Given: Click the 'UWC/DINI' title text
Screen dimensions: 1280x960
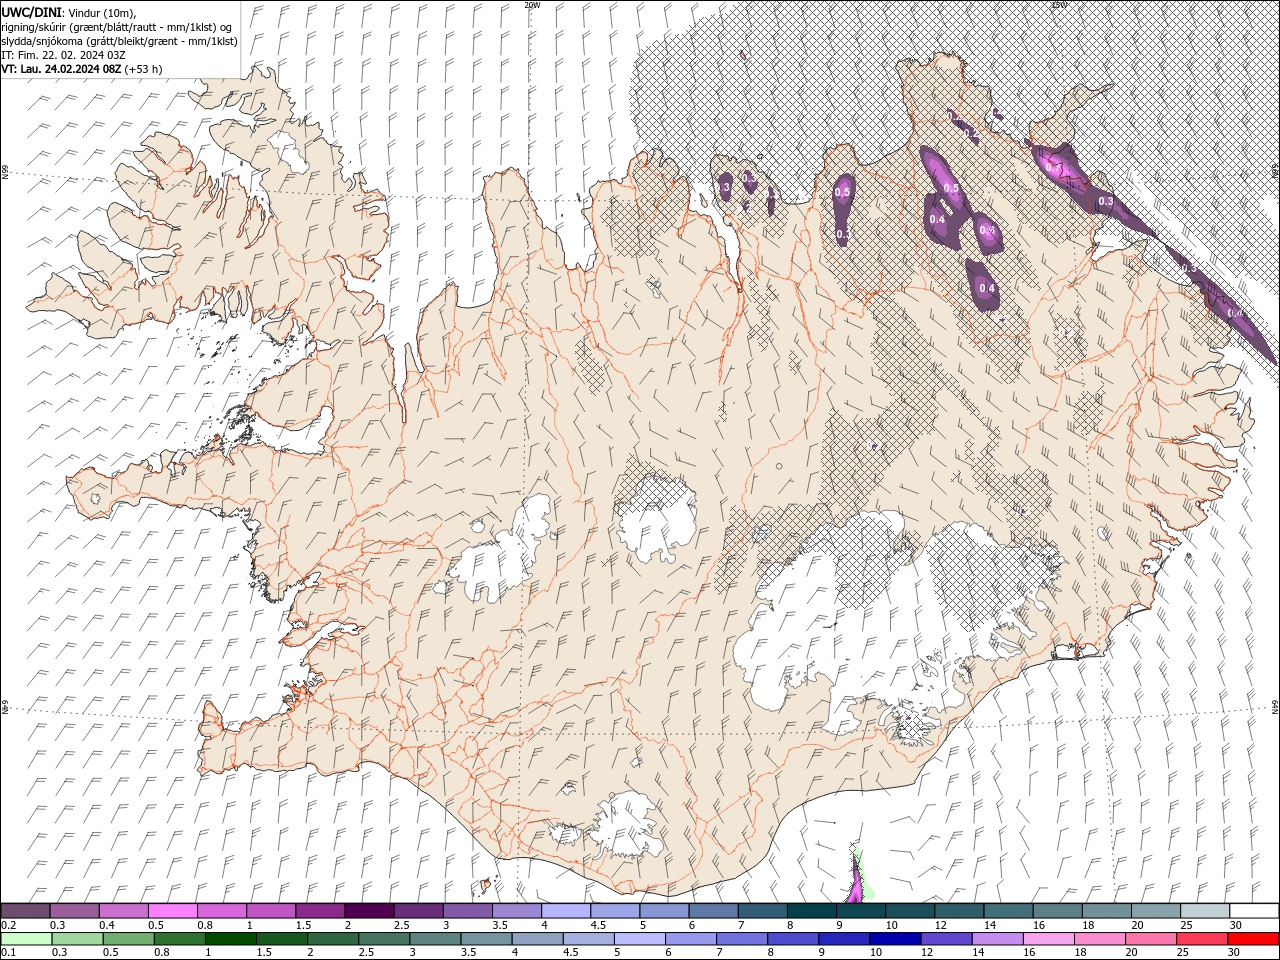Looking at the screenshot, I should 32,11.
